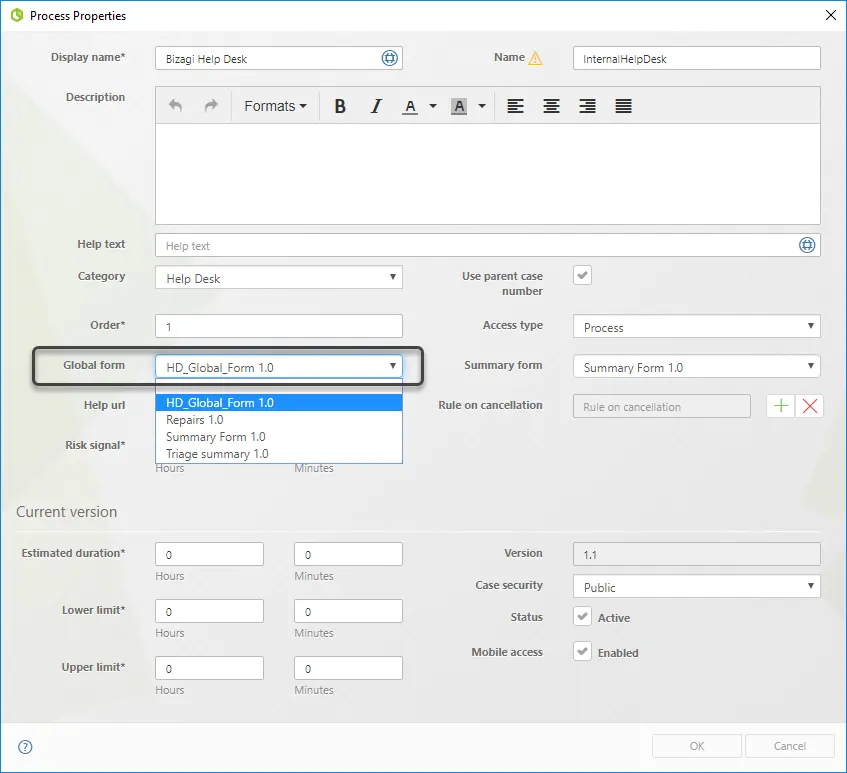Click the Upper limit Minutes field
The height and width of the screenshot is (773, 847).
pyautogui.click(x=348, y=668)
